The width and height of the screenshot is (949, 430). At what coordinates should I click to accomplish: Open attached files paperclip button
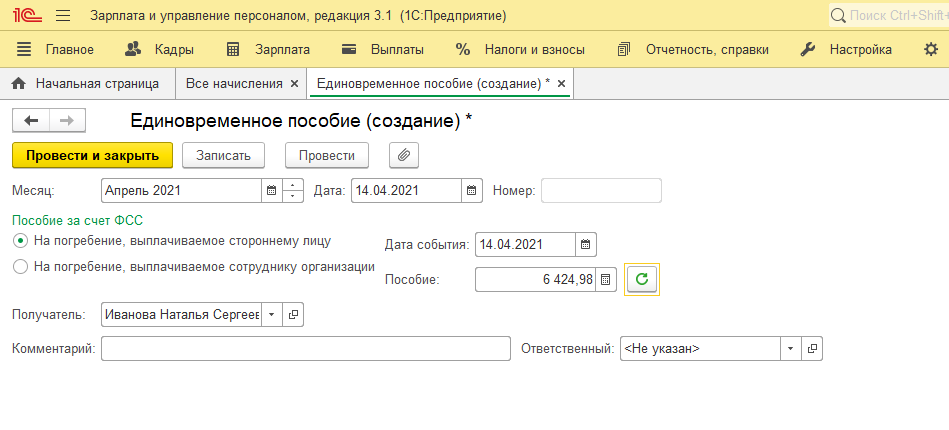pos(404,156)
